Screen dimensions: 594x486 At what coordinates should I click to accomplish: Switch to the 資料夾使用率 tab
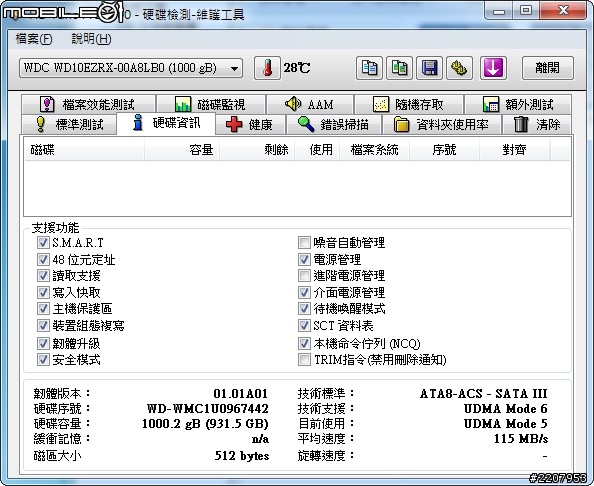point(441,124)
